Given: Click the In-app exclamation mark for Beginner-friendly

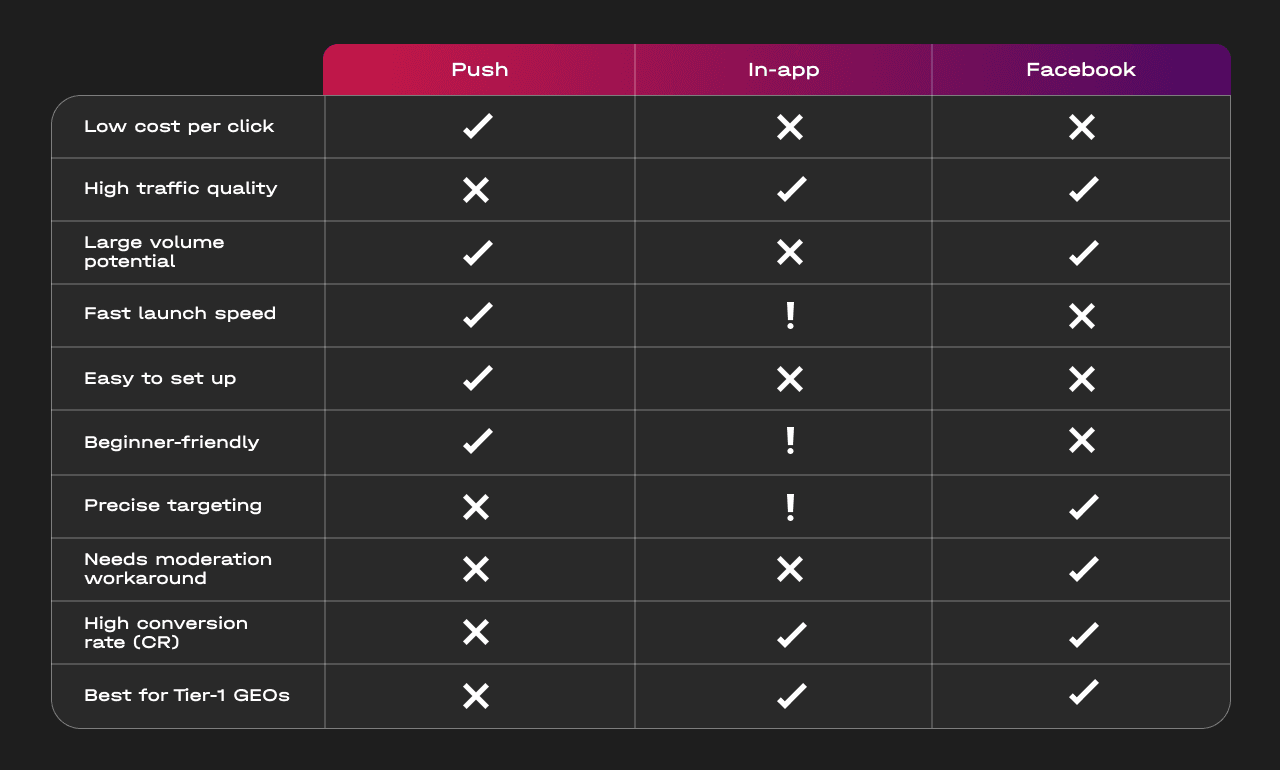Looking at the screenshot, I should pyautogui.click(x=790, y=441).
